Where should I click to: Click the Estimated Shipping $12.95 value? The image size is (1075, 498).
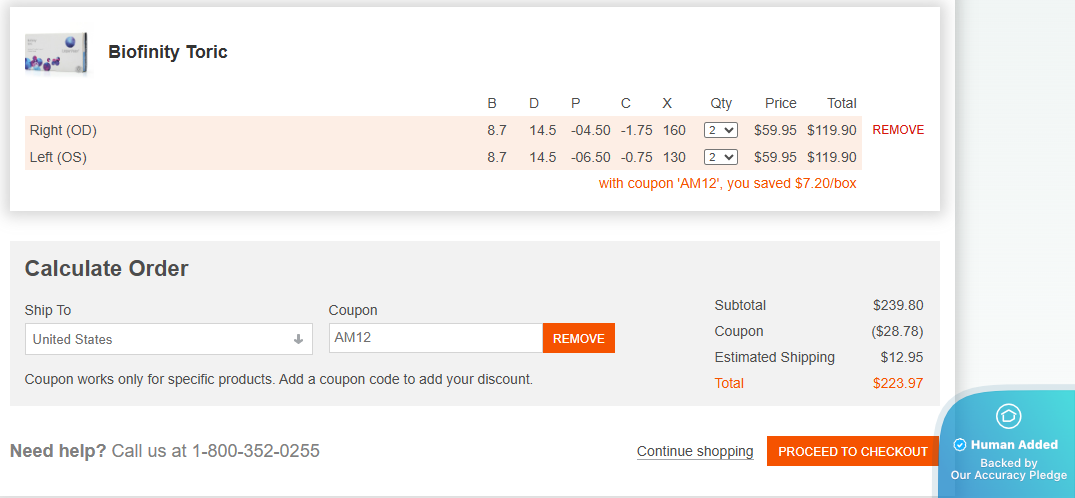pyautogui.click(x=901, y=357)
